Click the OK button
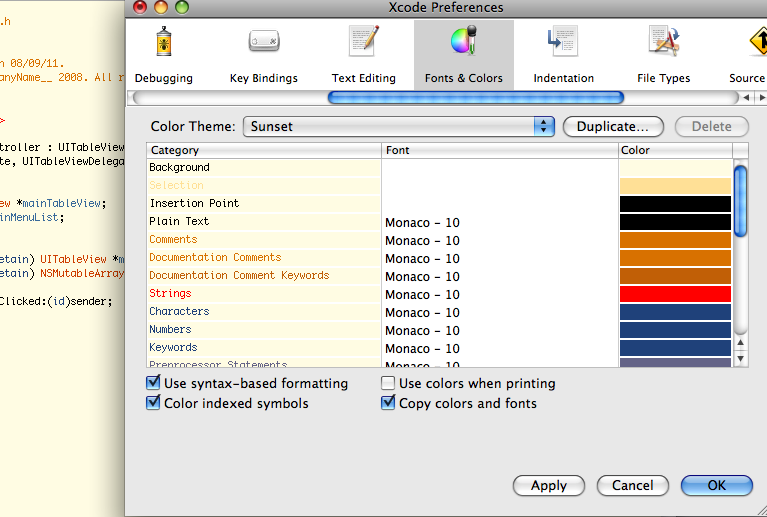This screenshot has width=767, height=517. pos(717,486)
